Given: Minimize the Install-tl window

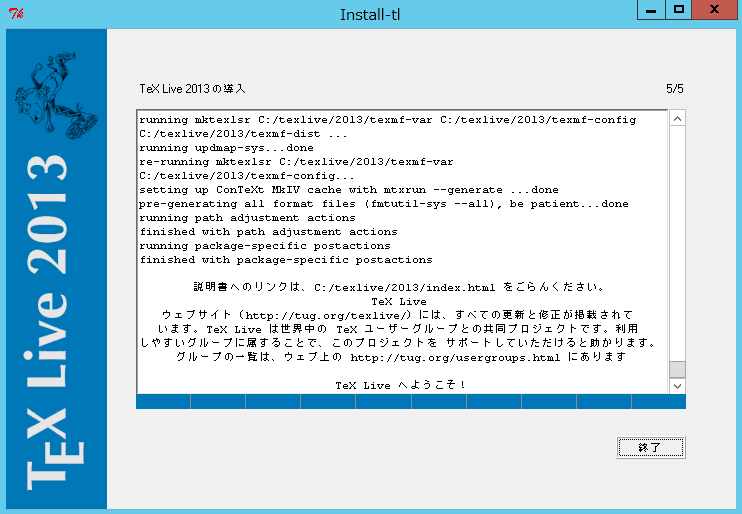Looking at the screenshot, I should click(650, 9).
